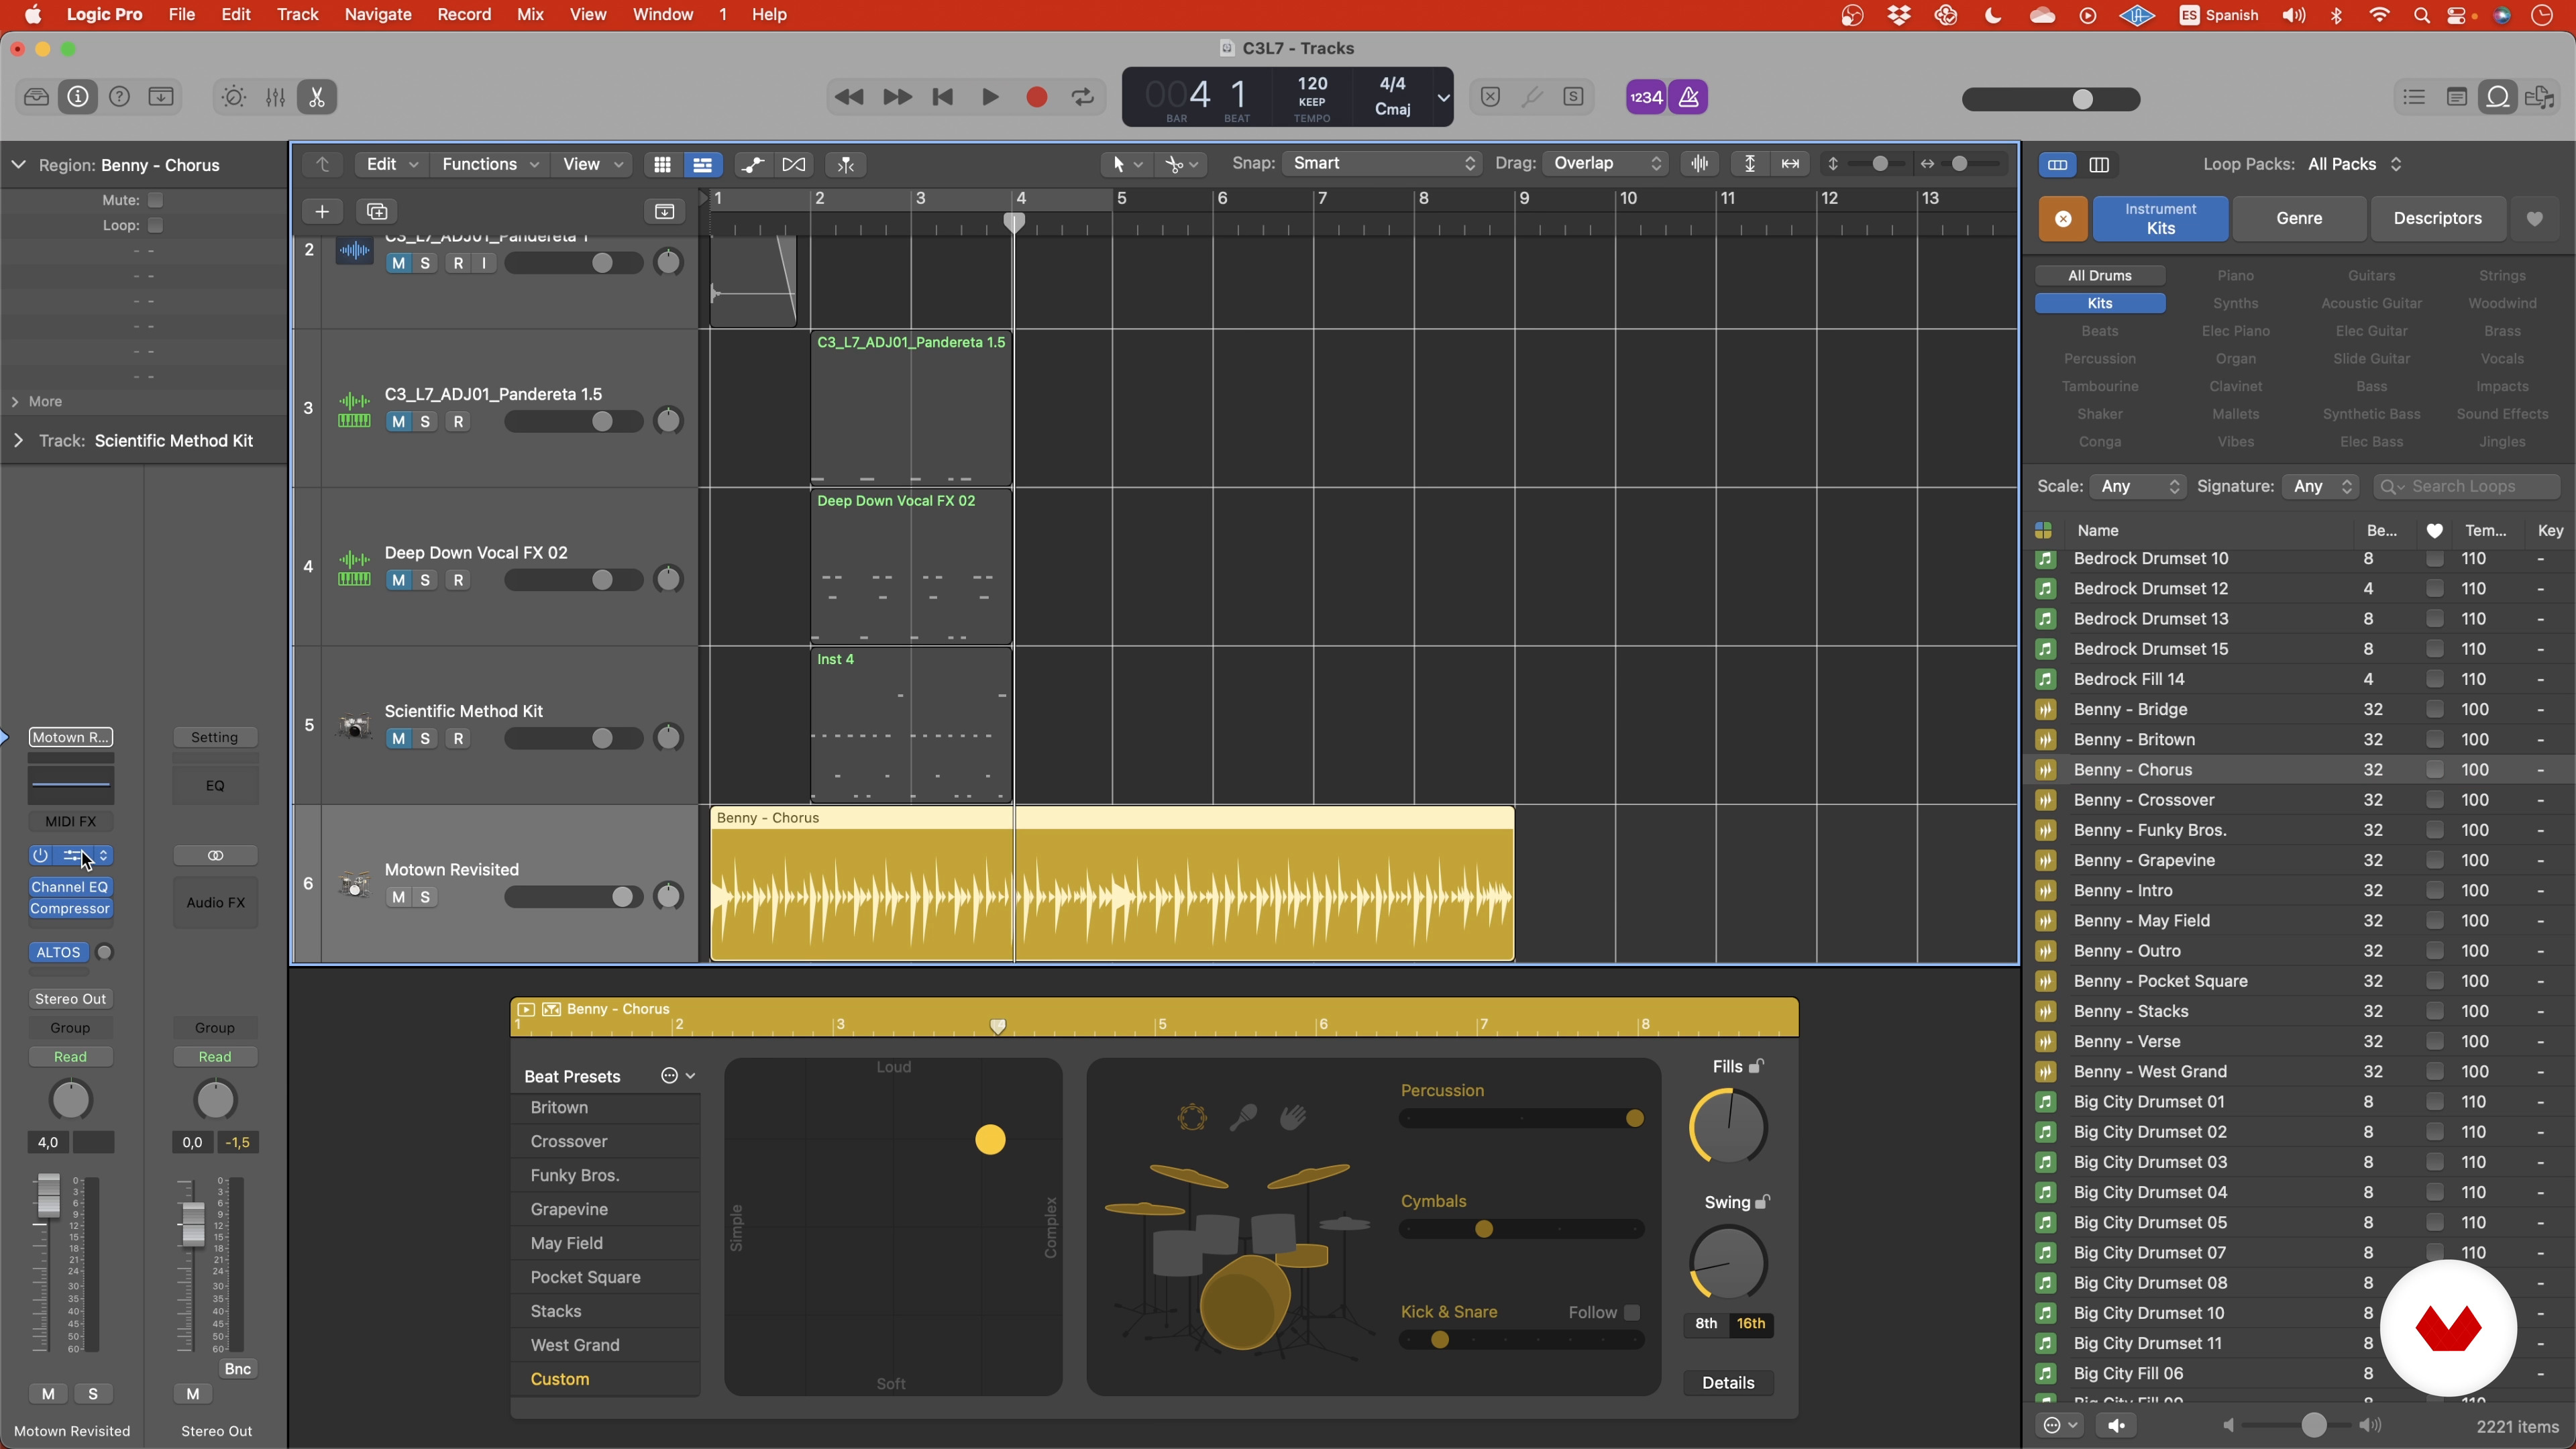Click the Catch Playhead icon

point(846,164)
